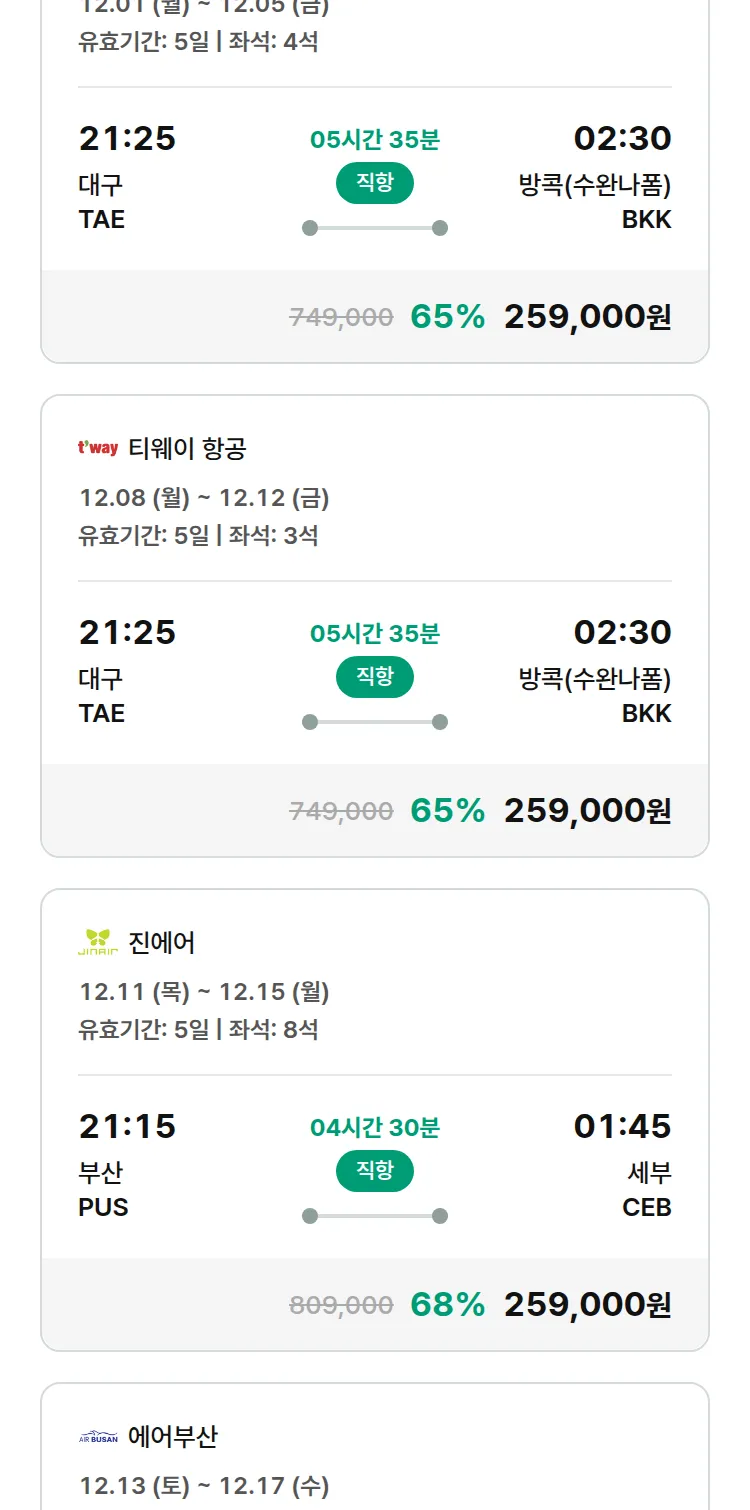This screenshot has width=750, height=1510.
Task: Select the 12.08 (월) ~ 12.12 (금) date range
Action: click(x=204, y=498)
